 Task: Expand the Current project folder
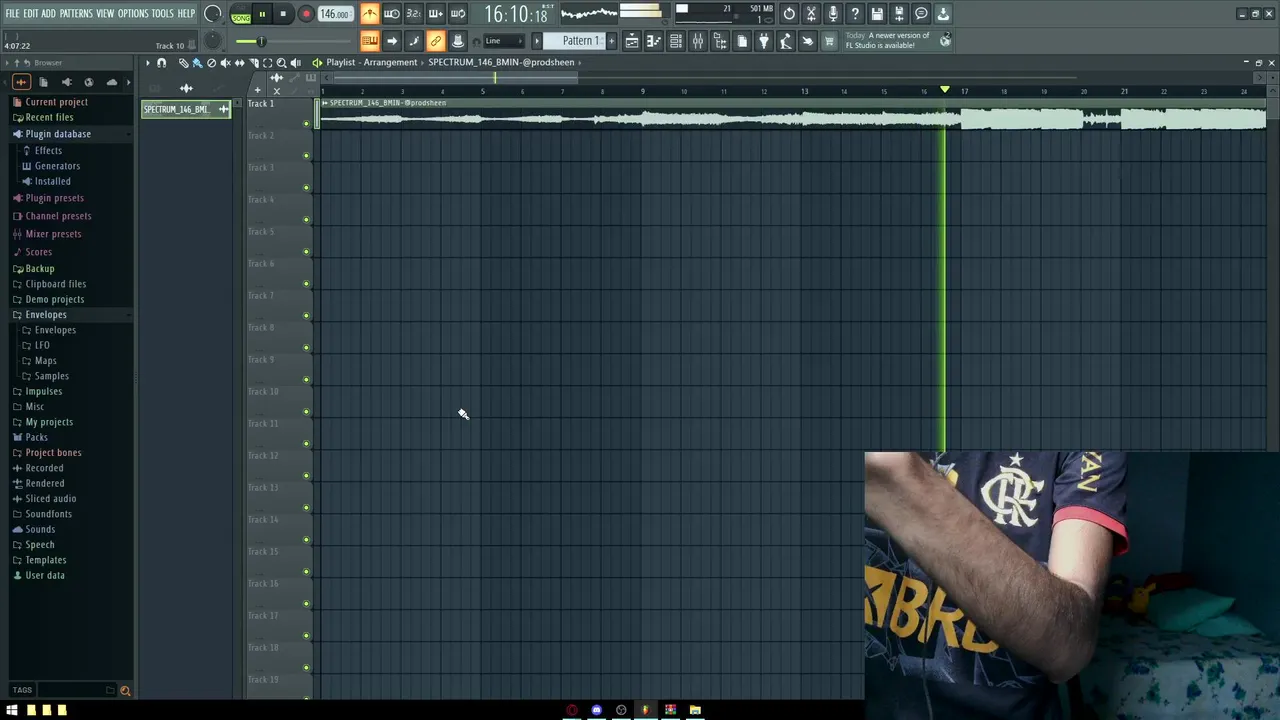[56, 102]
